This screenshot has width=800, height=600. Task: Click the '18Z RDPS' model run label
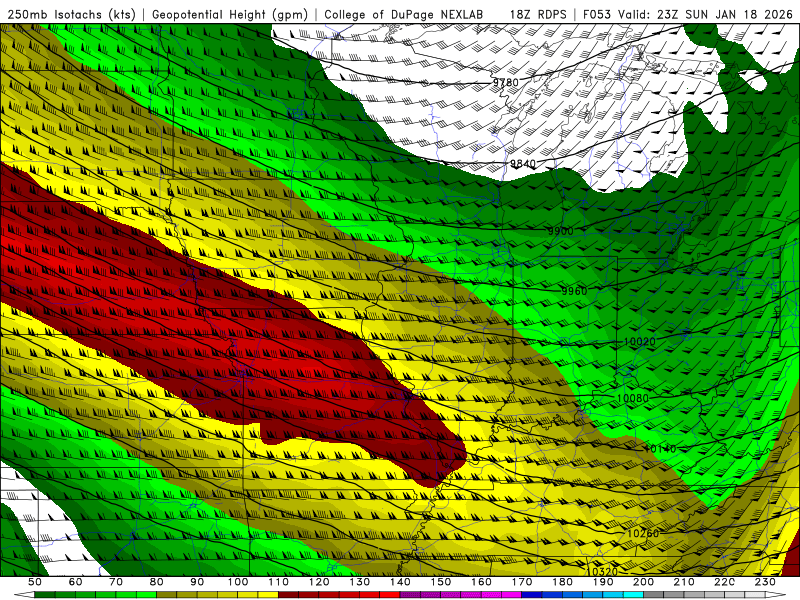(538, 14)
